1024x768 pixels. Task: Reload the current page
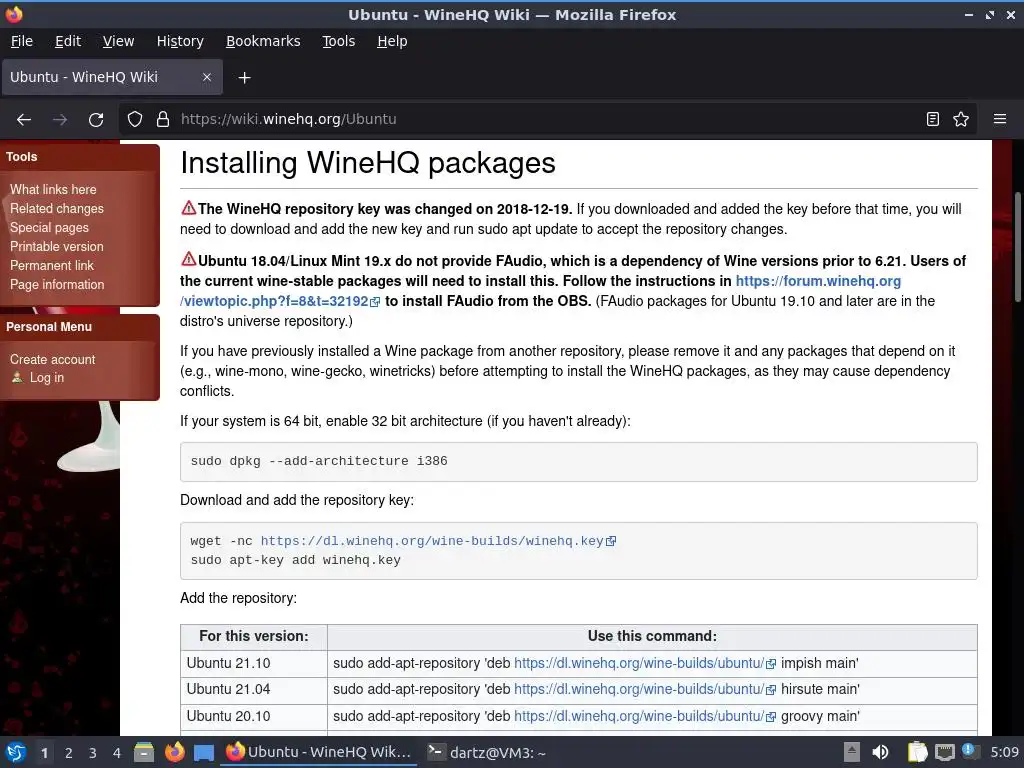coord(96,120)
